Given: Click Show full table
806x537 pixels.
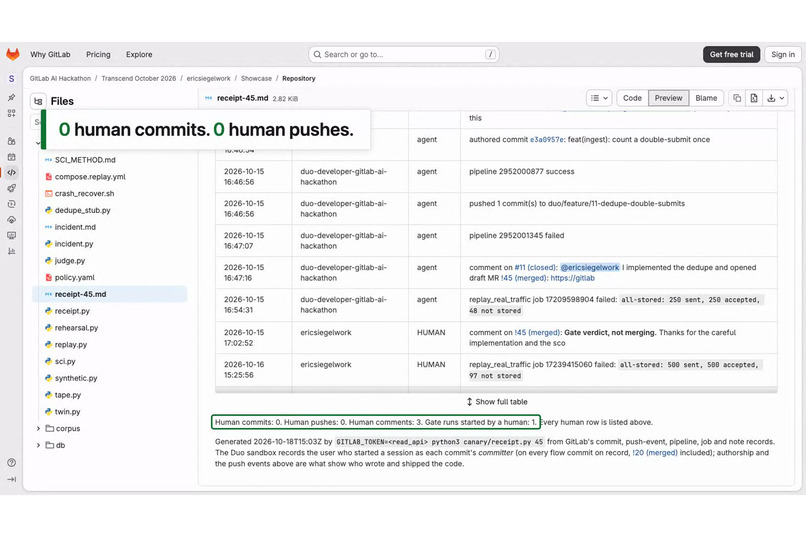Looking at the screenshot, I should [x=501, y=402].
